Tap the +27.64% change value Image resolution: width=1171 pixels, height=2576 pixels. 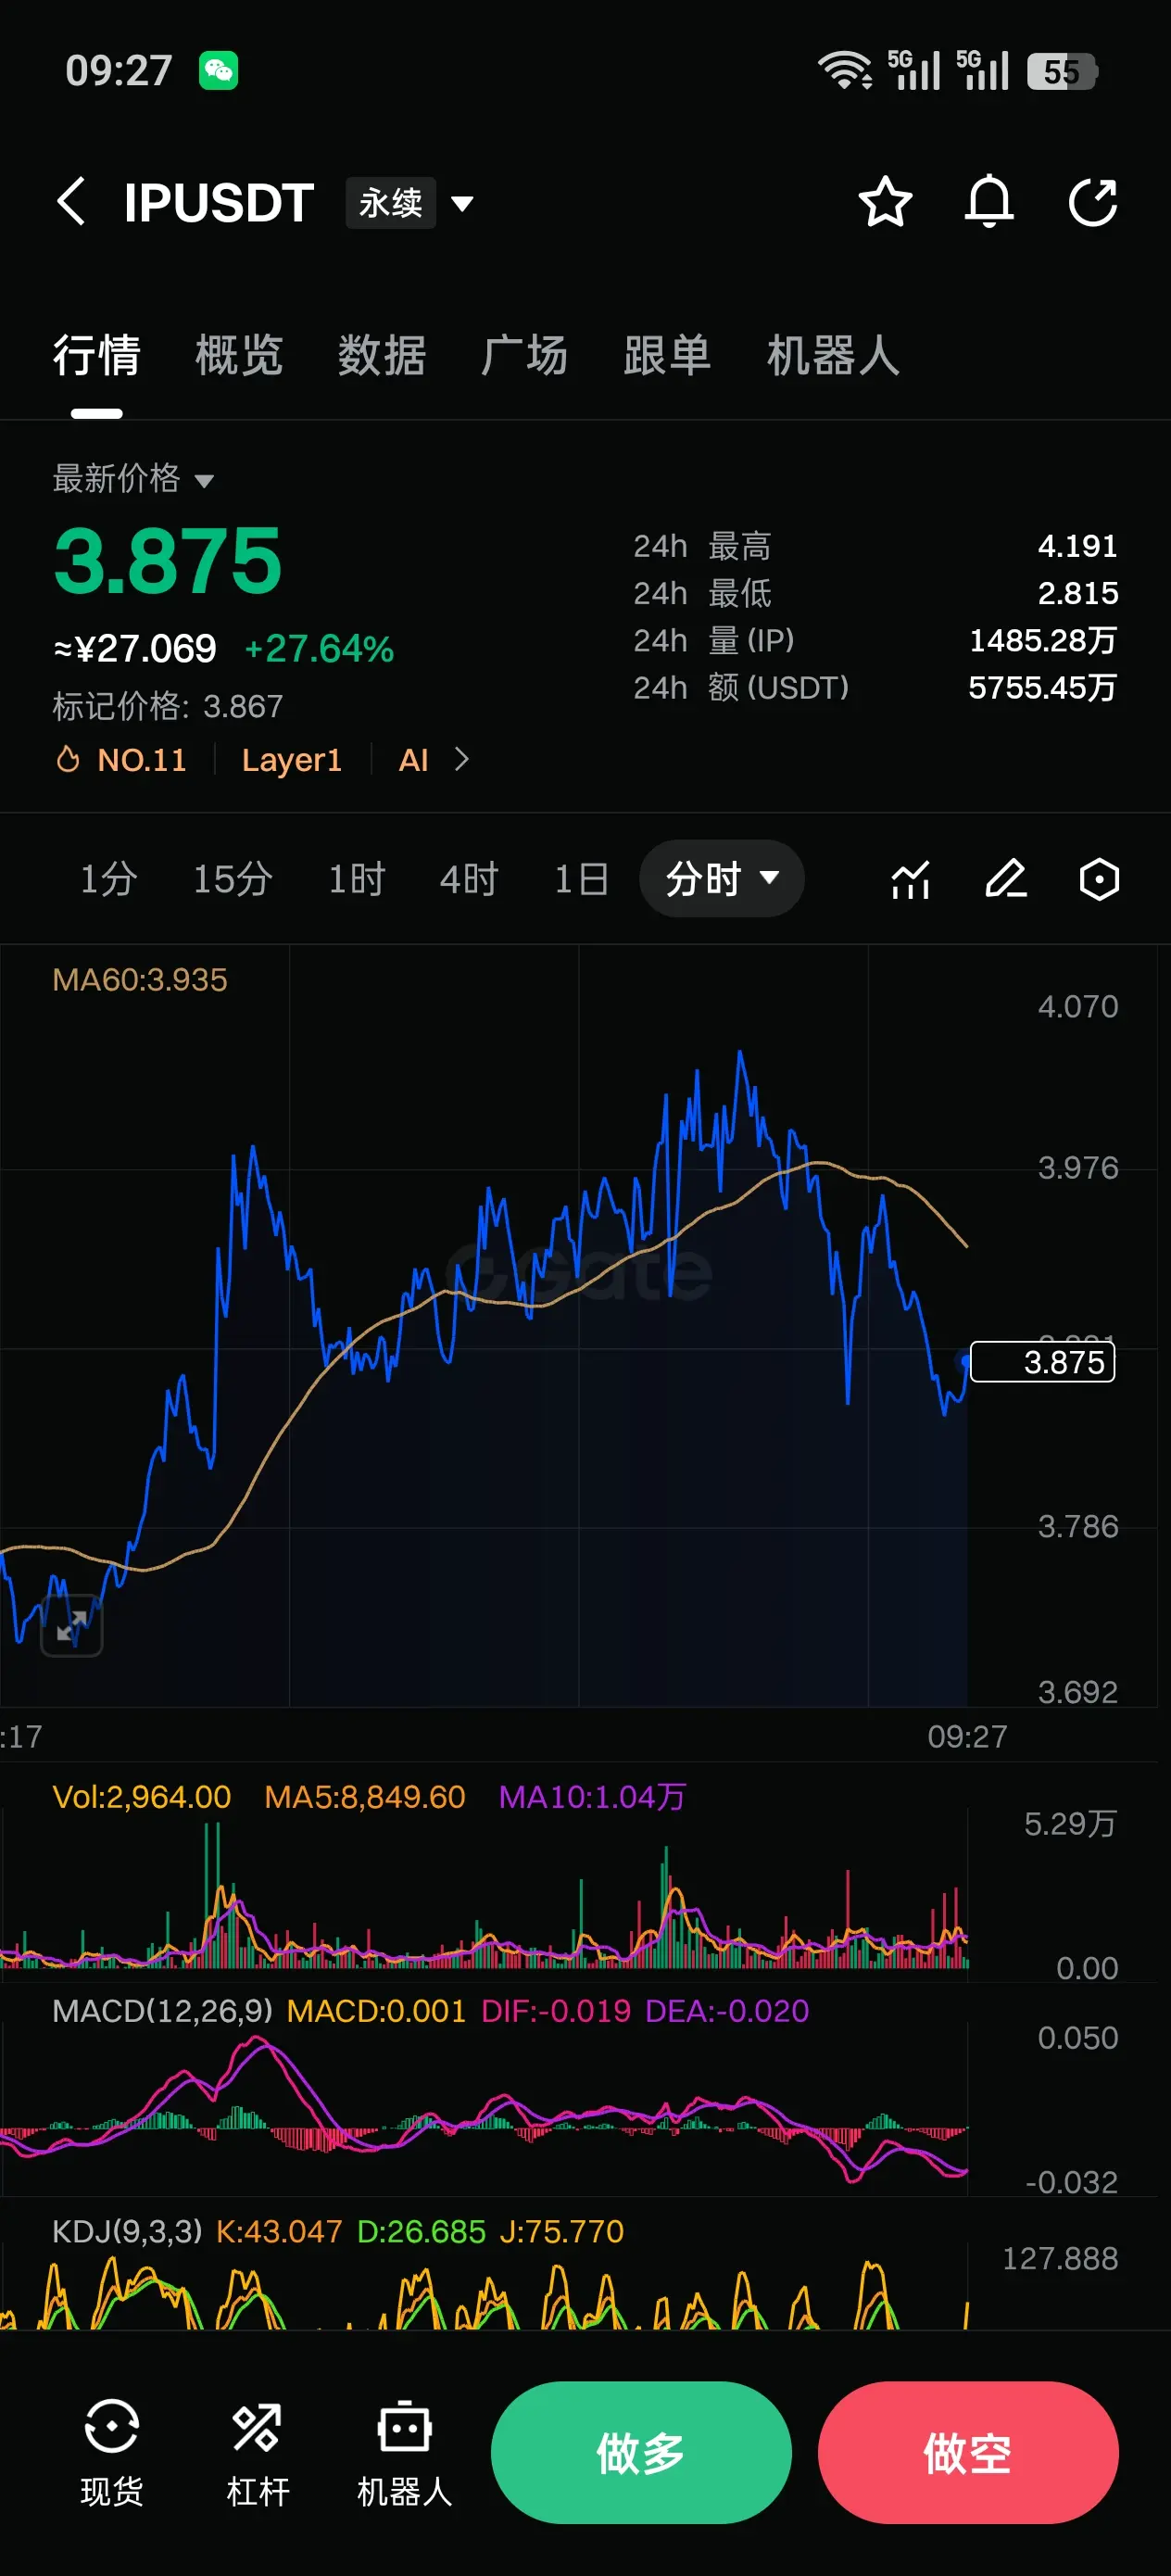click(x=319, y=649)
